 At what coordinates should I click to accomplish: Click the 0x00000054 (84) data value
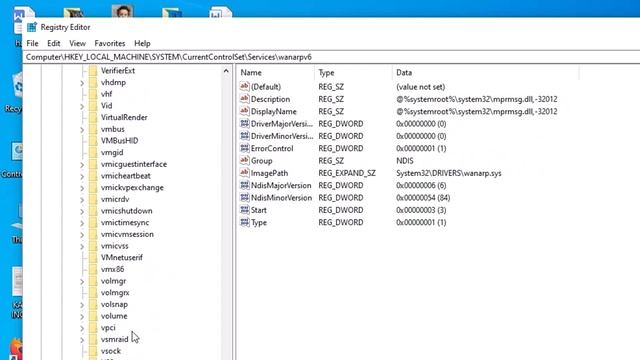pos(423,198)
